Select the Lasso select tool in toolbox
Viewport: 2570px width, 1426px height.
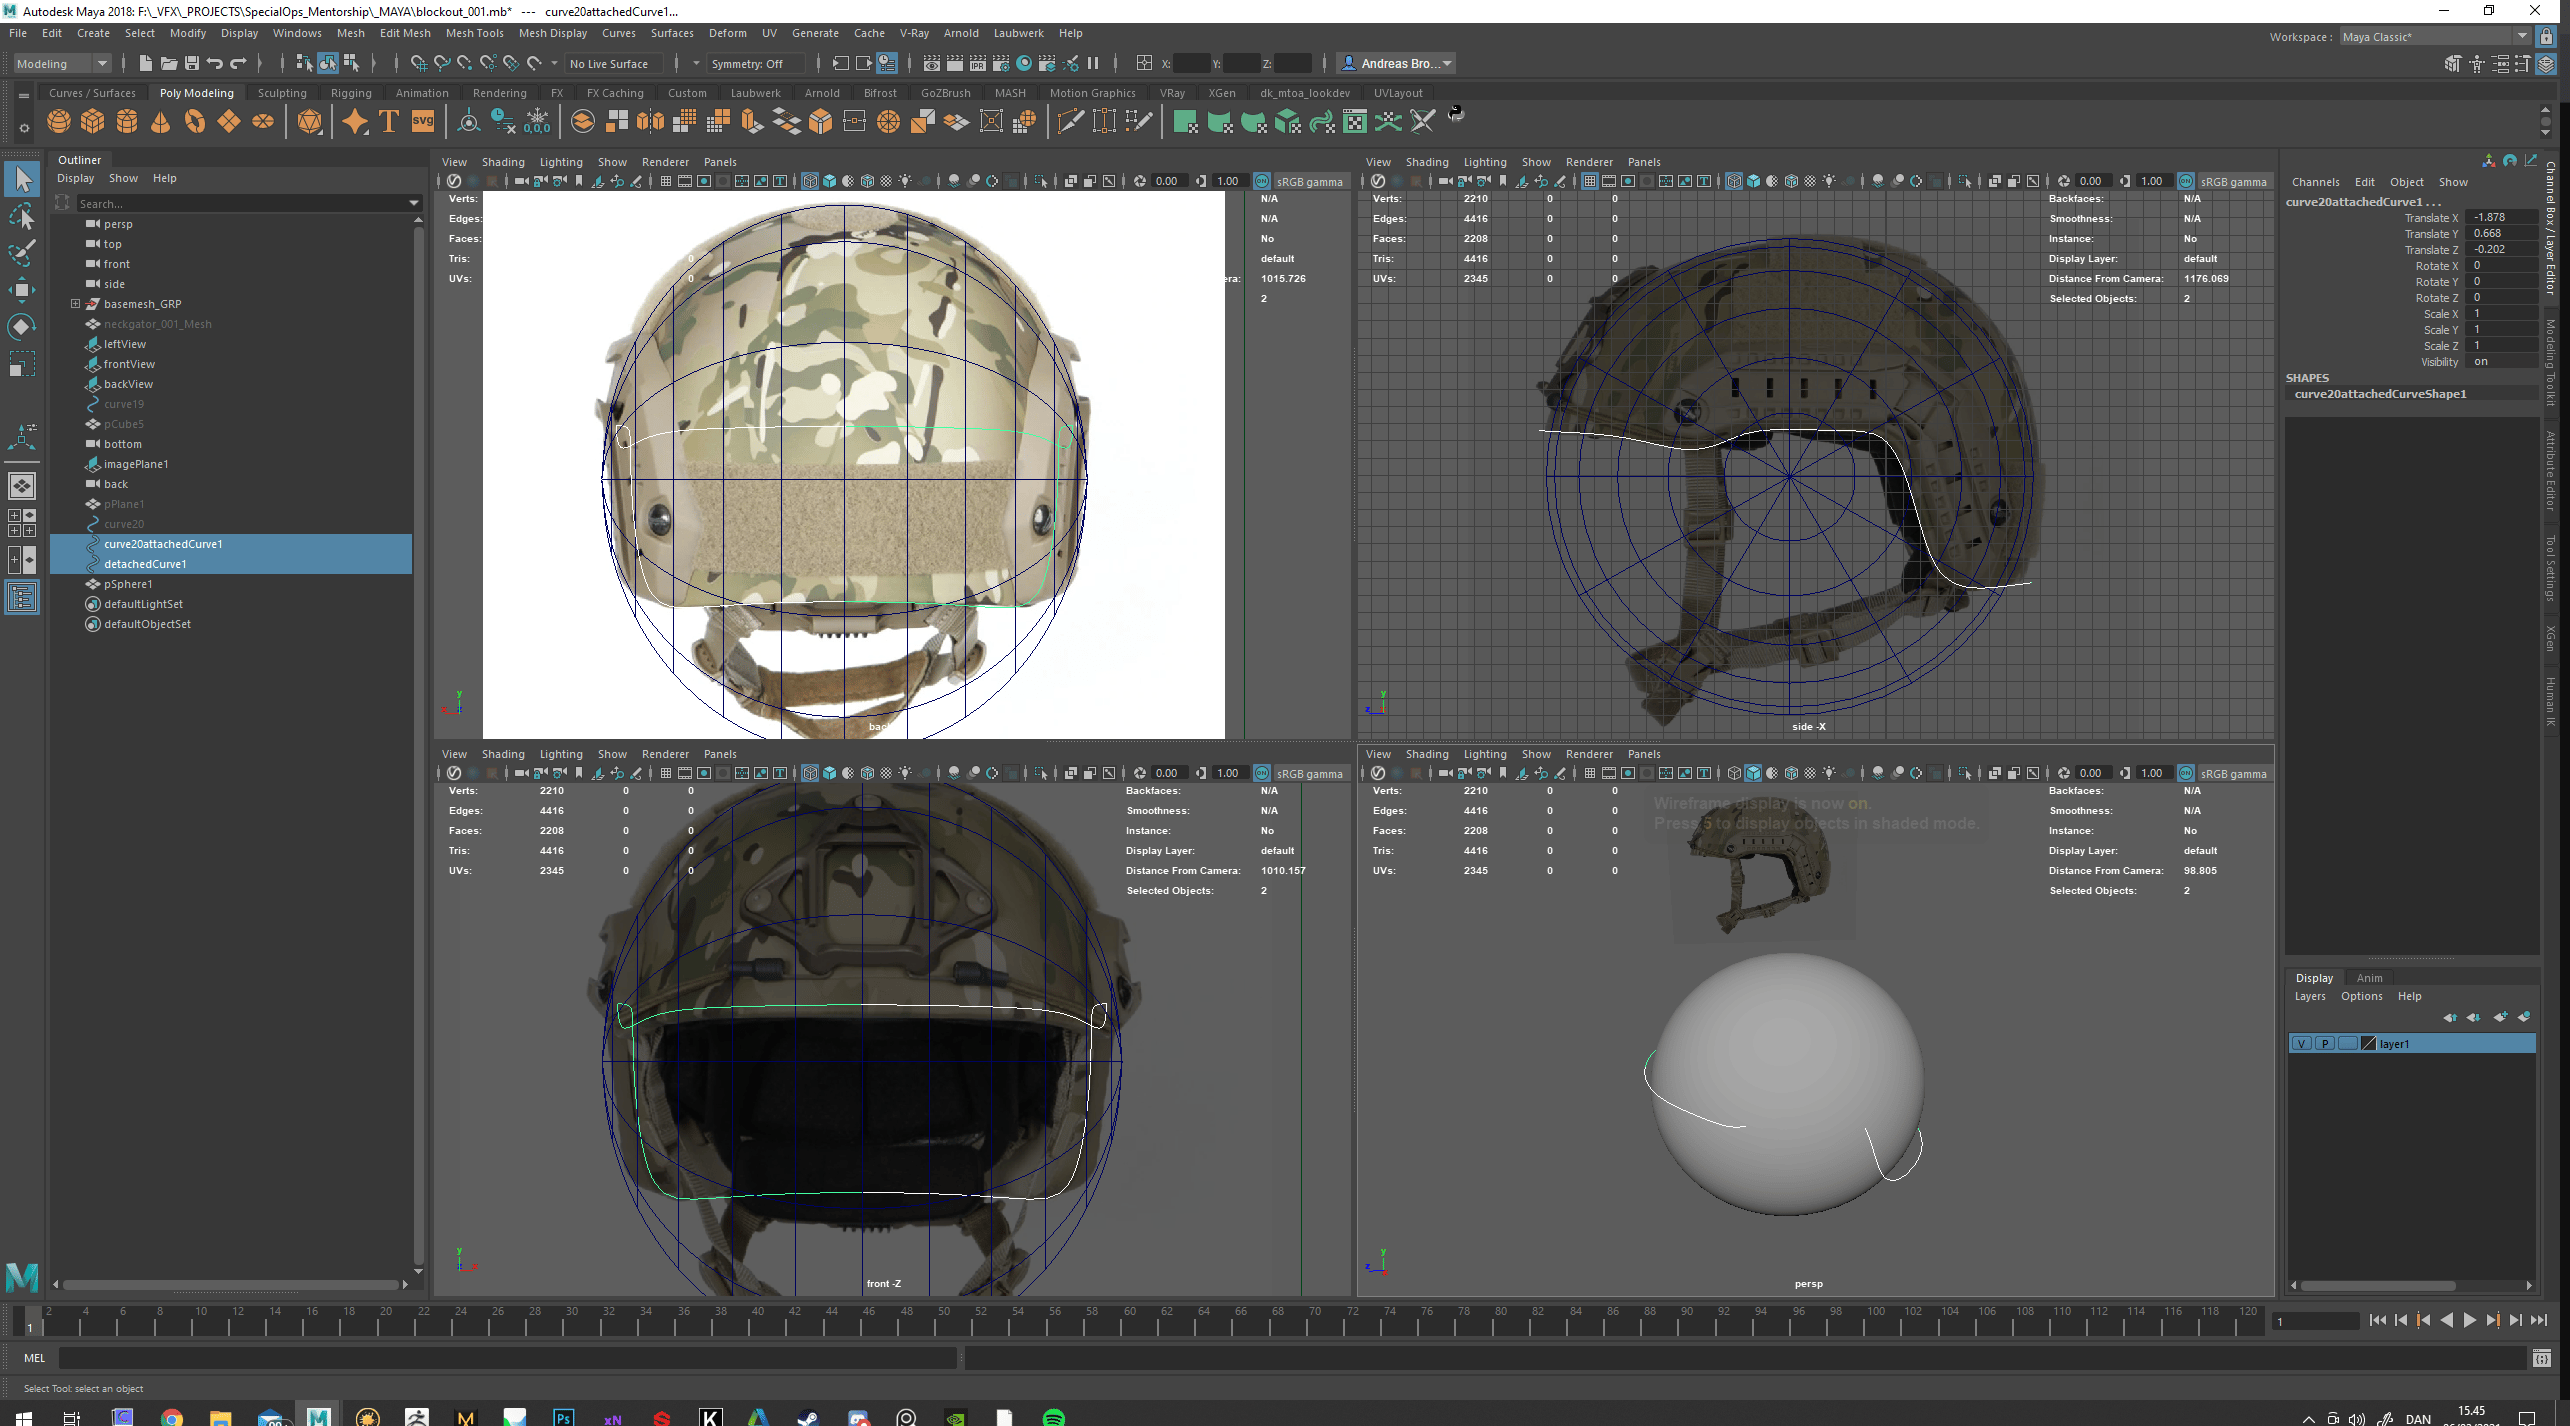pyautogui.click(x=22, y=216)
